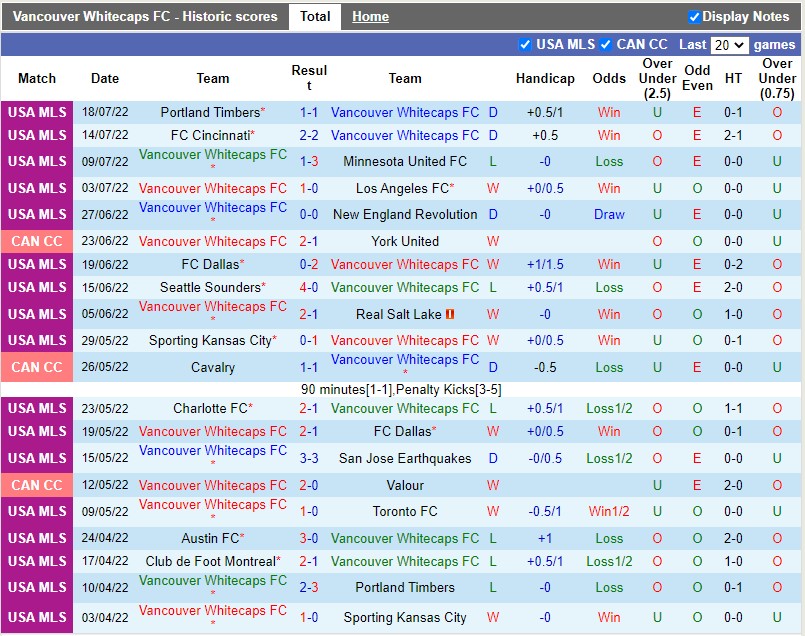Click the CAN CC label for 23/06/22 match
The image size is (805, 636).
click(x=37, y=241)
